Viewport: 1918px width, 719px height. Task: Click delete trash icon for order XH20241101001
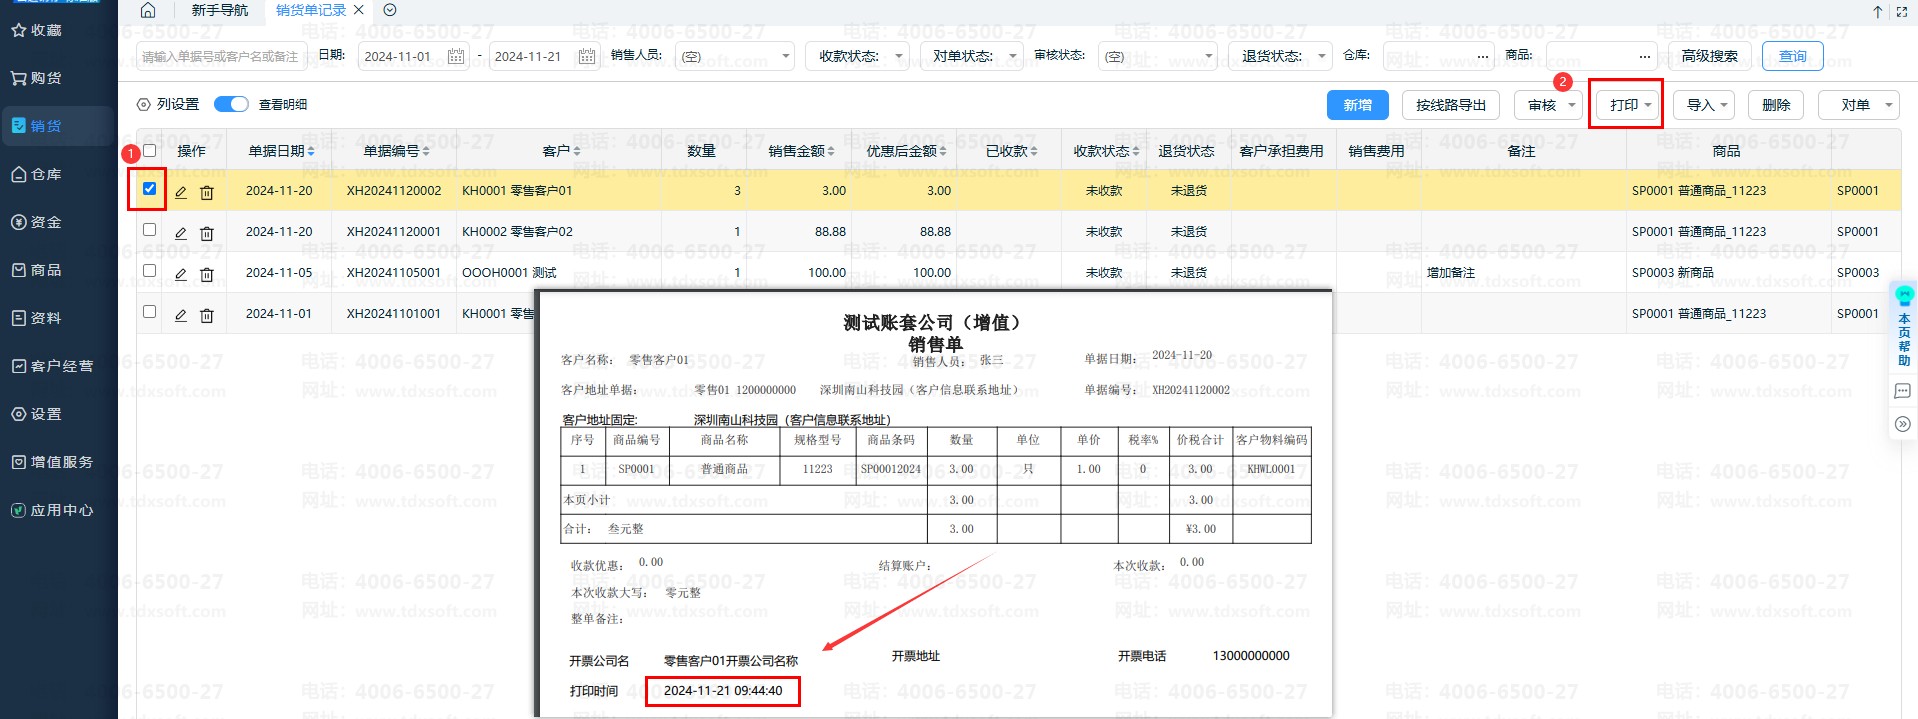207,315
